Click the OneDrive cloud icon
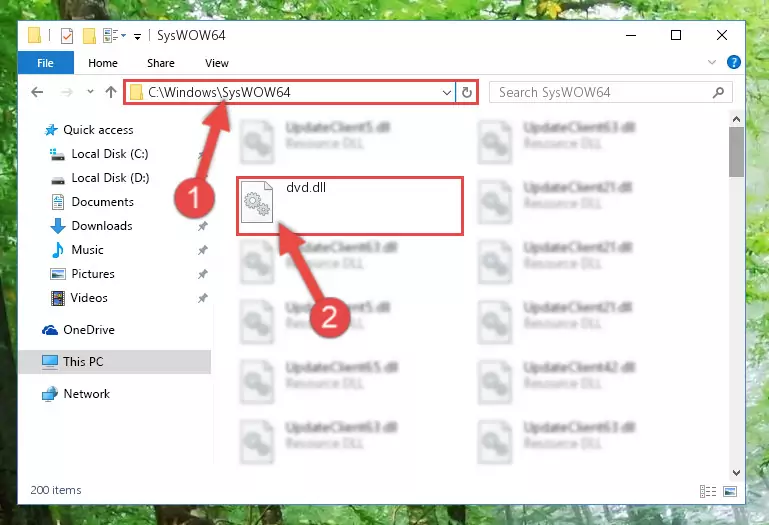Screen dimensions: 769x525 [50, 330]
